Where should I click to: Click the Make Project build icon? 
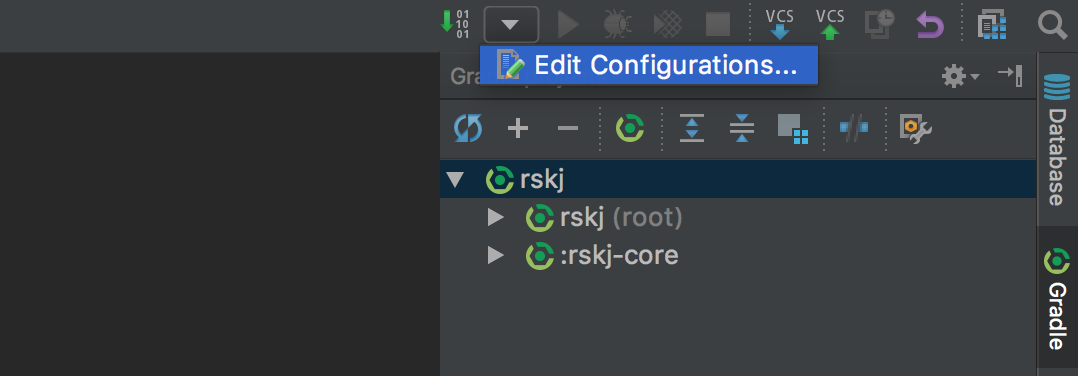click(454, 24)
